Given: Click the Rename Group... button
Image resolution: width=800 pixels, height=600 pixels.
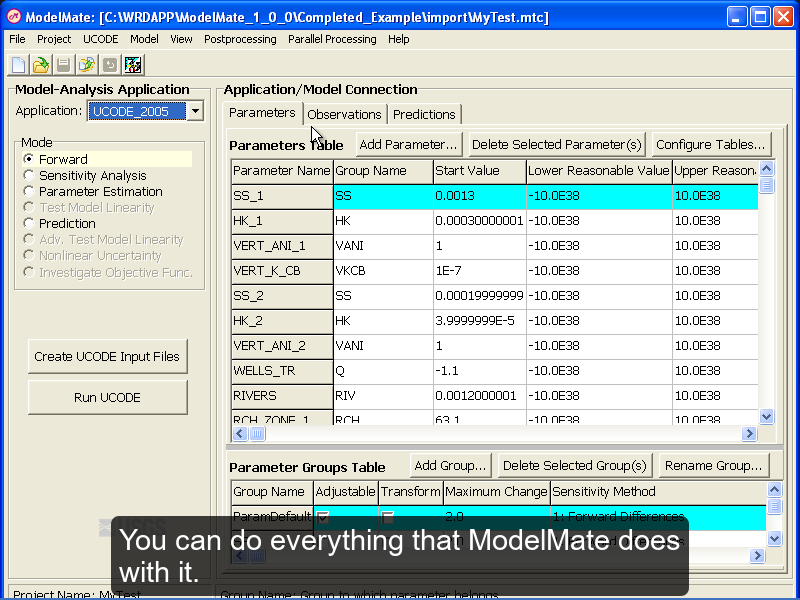Looking at the screenshot, I should point(713,465).
